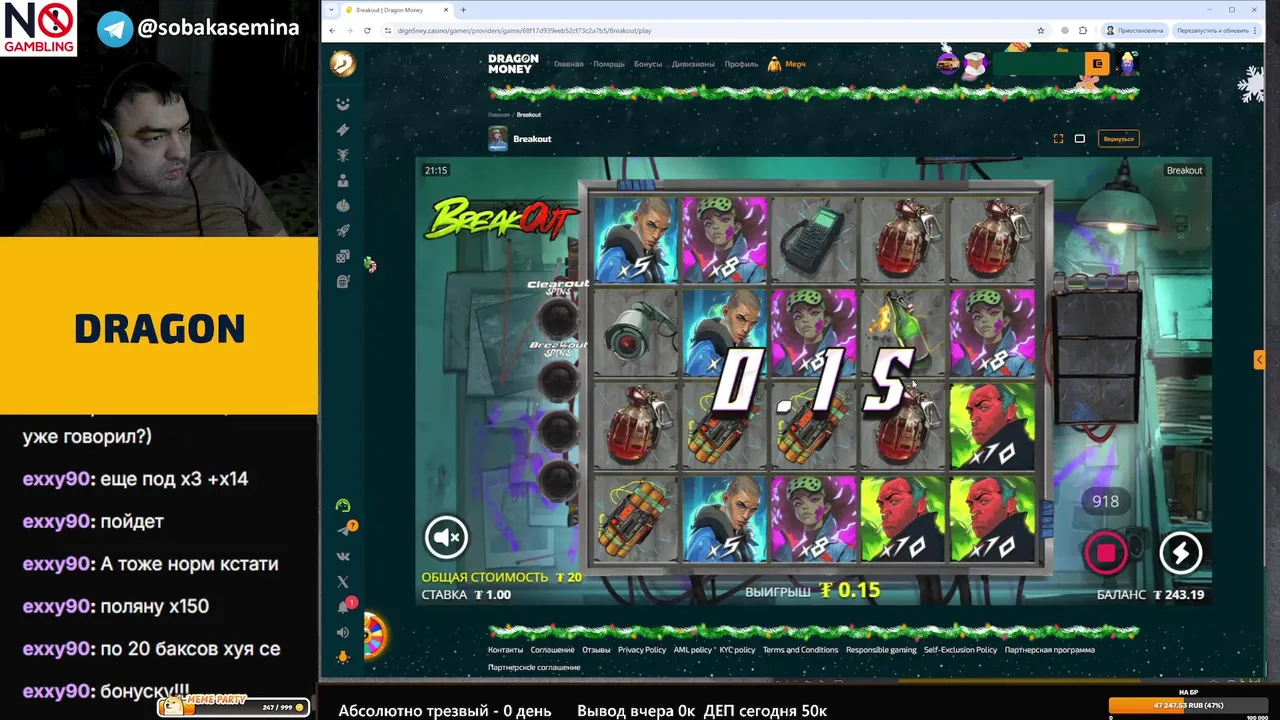Go back in the browser
The height and width of the screenshot is (720, 1280).
pyautogui.click(x=333, y=30)
